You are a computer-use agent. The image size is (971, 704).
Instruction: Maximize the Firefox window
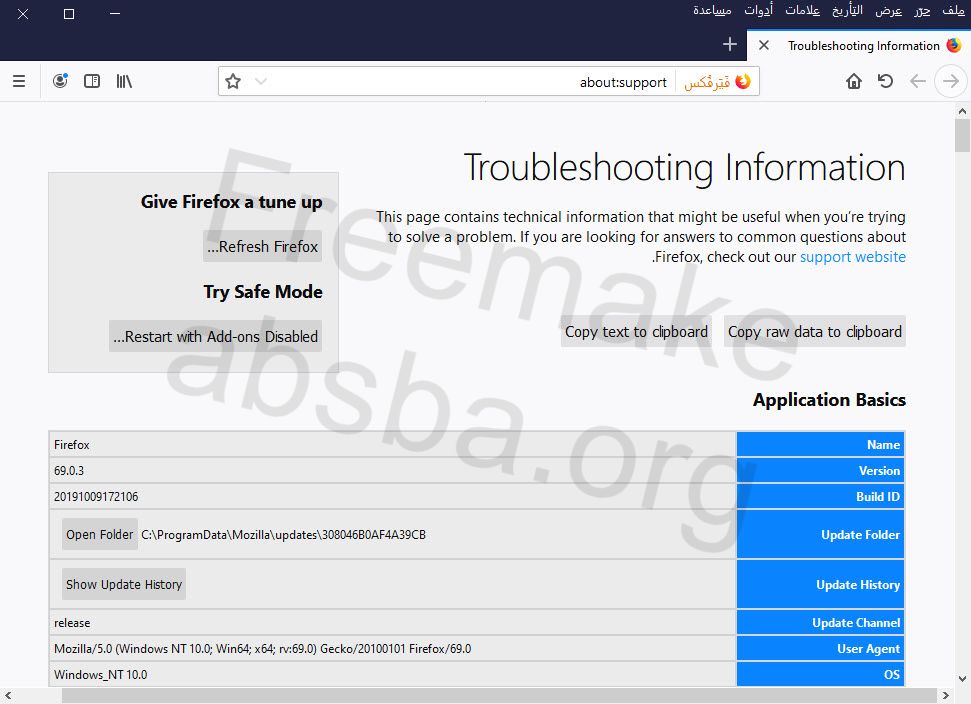click(x=69, y=14)
